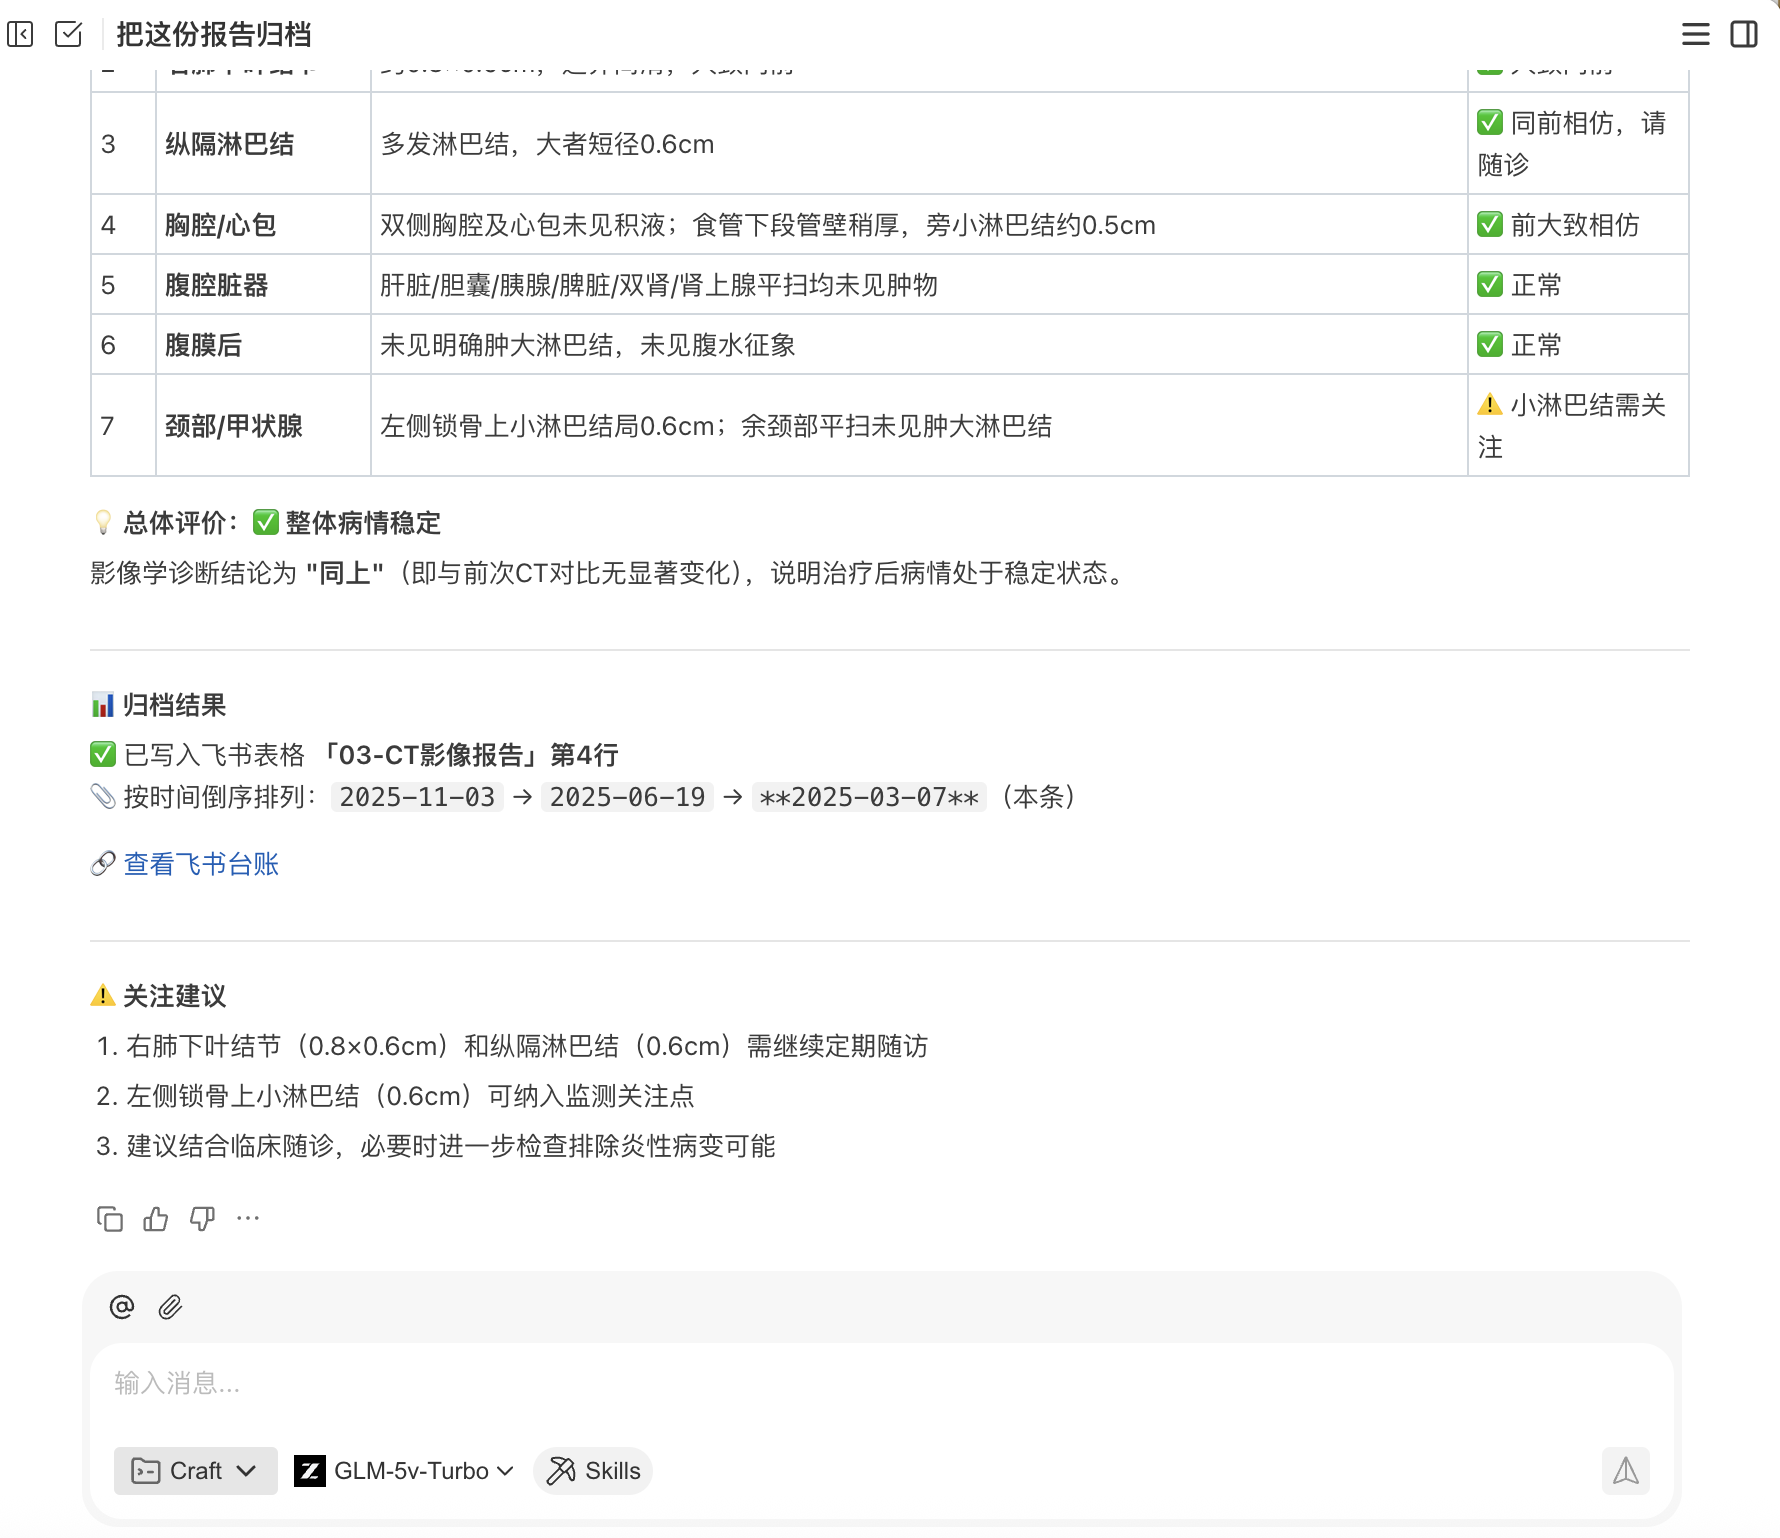Give thumbs down to the response
This screenshot has width=1780, height=1538.
203,1218
